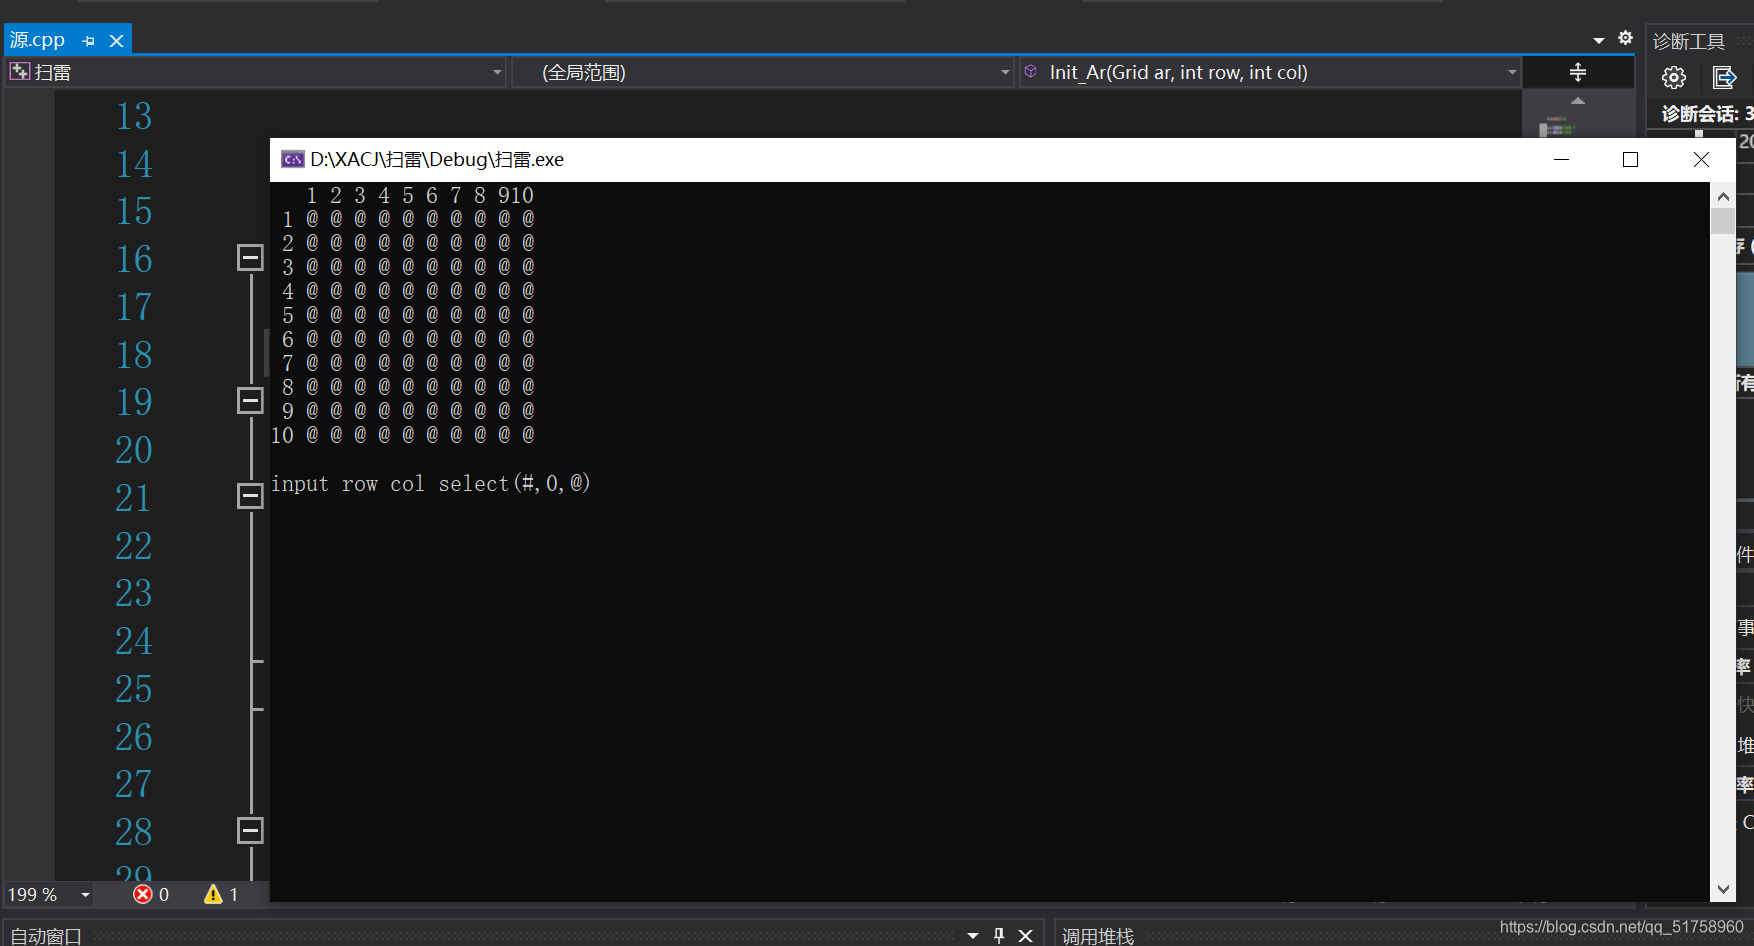Close the 源.cpp tab
The height and width of the screenshot is (946, 1754).
[116, 41]
